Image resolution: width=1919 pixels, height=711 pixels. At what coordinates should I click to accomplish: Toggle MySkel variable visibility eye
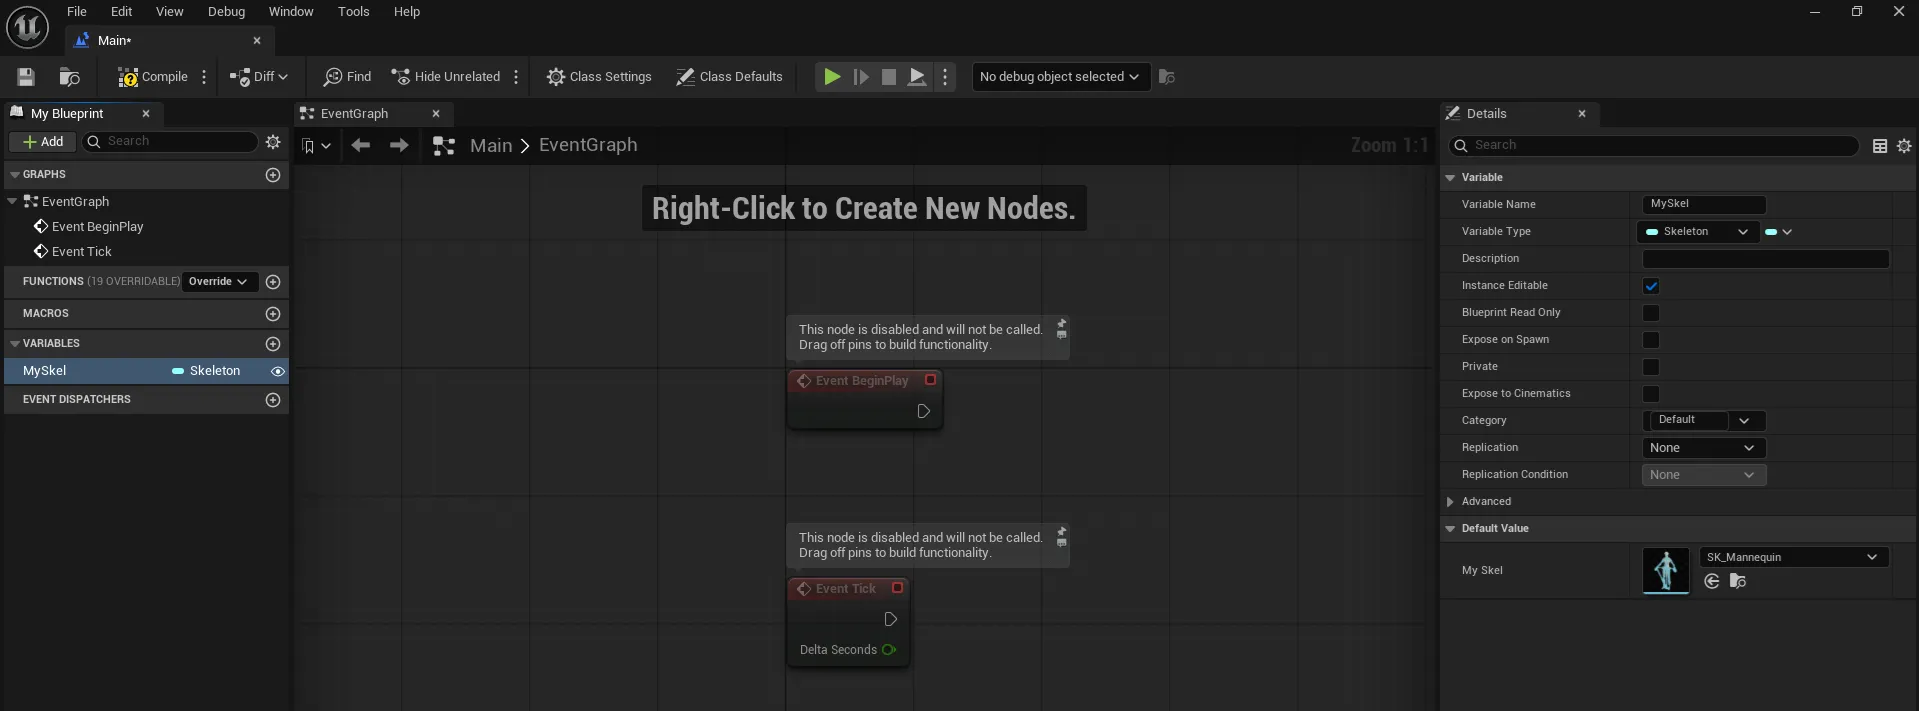click(278, 371)
